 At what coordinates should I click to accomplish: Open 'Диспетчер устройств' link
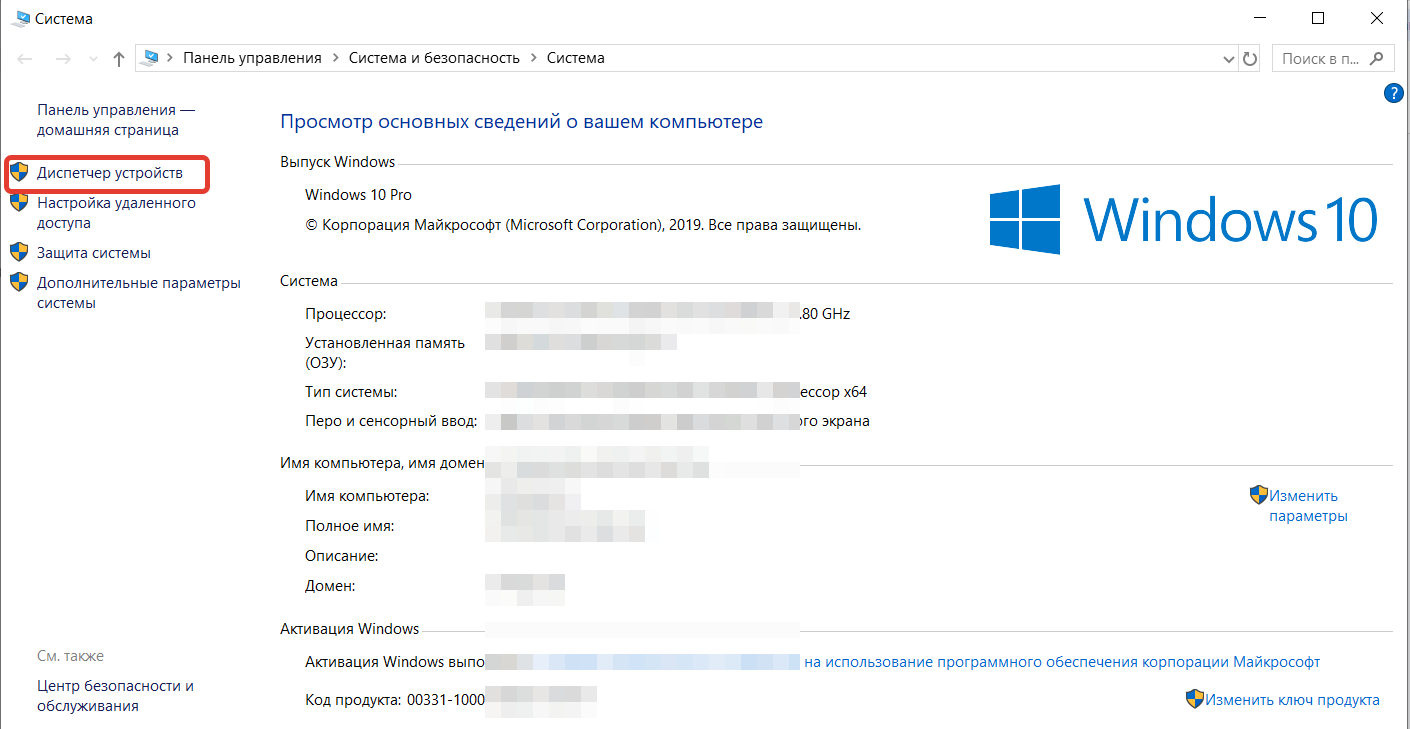point(110,173)
